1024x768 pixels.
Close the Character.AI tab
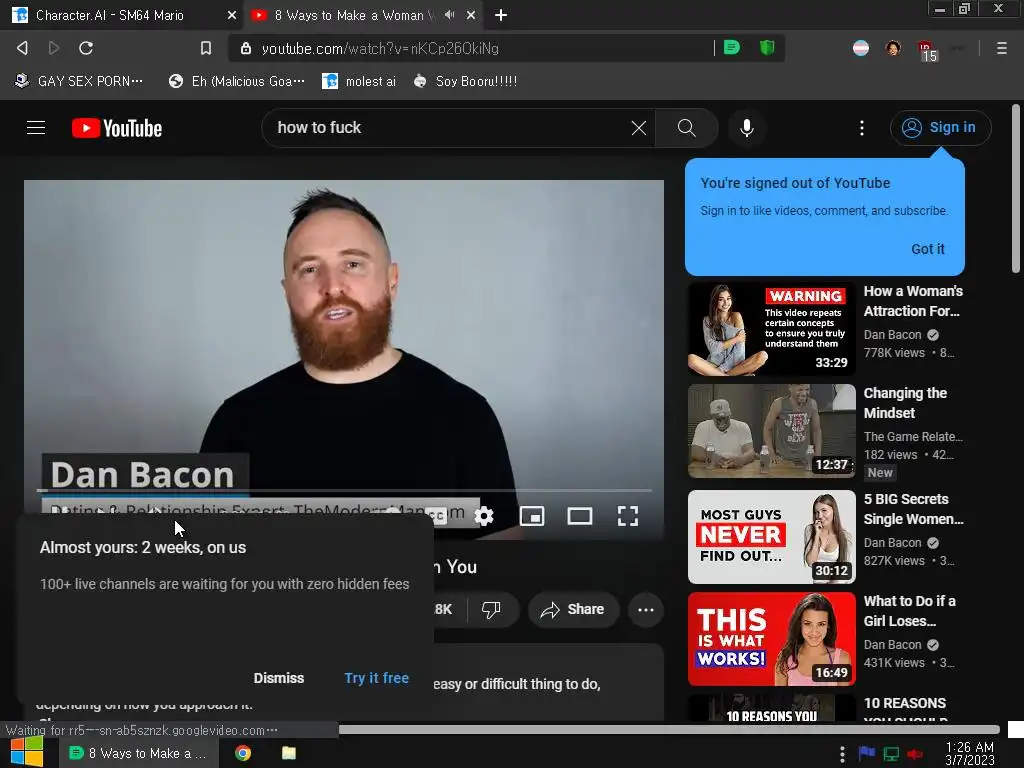(x=232, y=15)
